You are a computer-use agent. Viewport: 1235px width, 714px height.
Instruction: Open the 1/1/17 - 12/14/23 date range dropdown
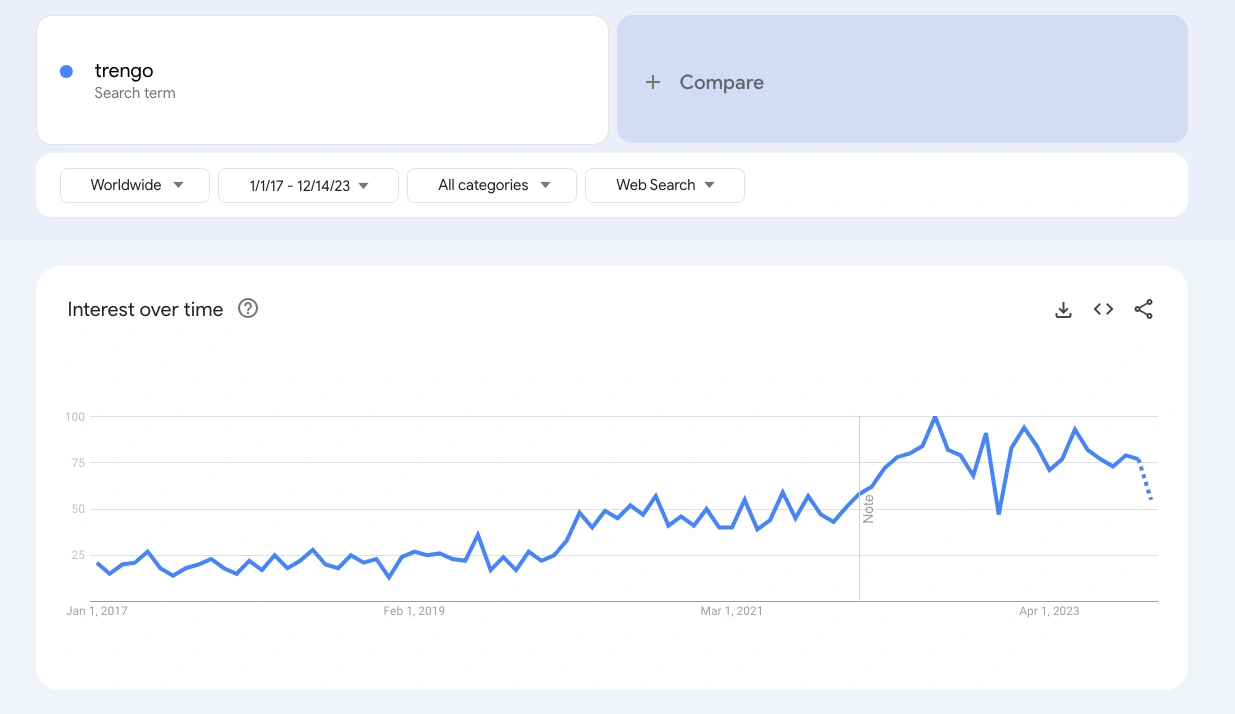[308, 185]
